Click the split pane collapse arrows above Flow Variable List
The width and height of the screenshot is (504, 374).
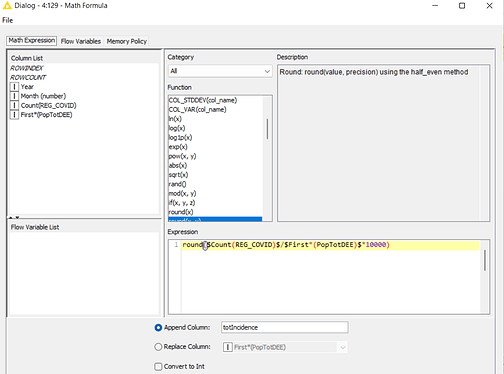(x=14, y=217)
